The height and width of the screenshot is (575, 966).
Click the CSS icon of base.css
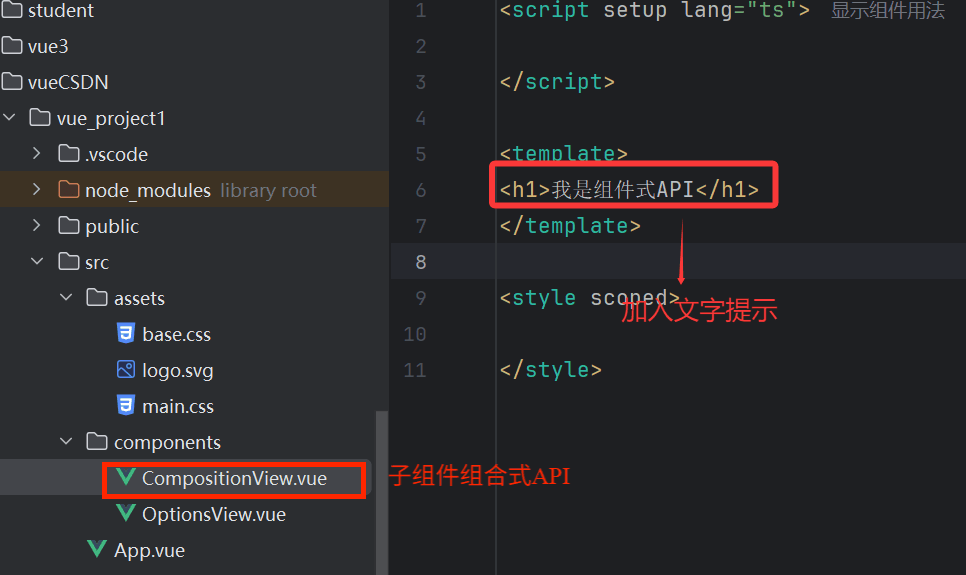(126, 333)
